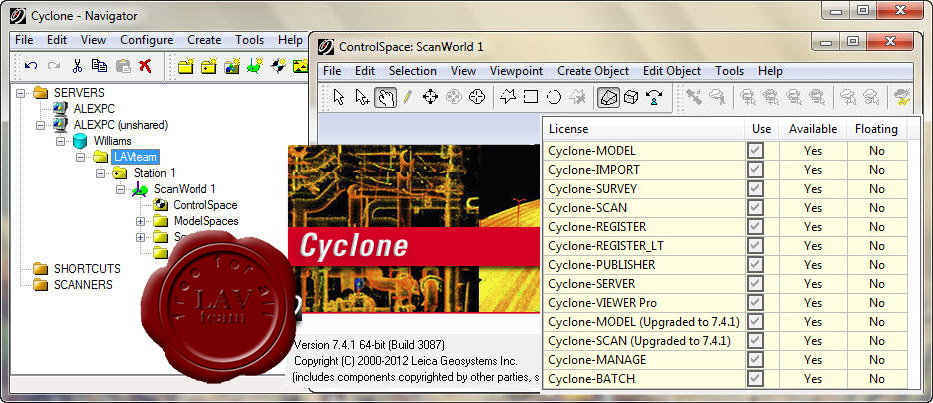Viewport: 933px width, 403px height.
Task: Select the polygonal fence tool
Action: coord(508,97)
